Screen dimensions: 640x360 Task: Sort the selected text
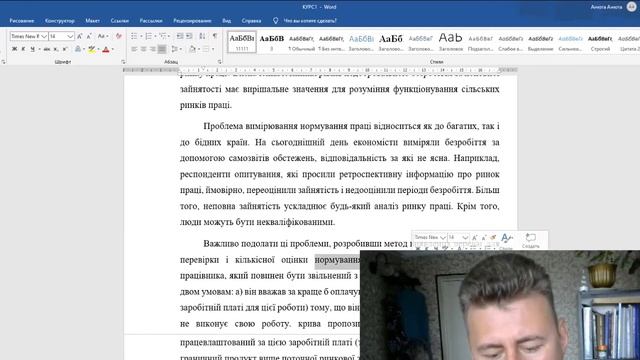[202, 36]
